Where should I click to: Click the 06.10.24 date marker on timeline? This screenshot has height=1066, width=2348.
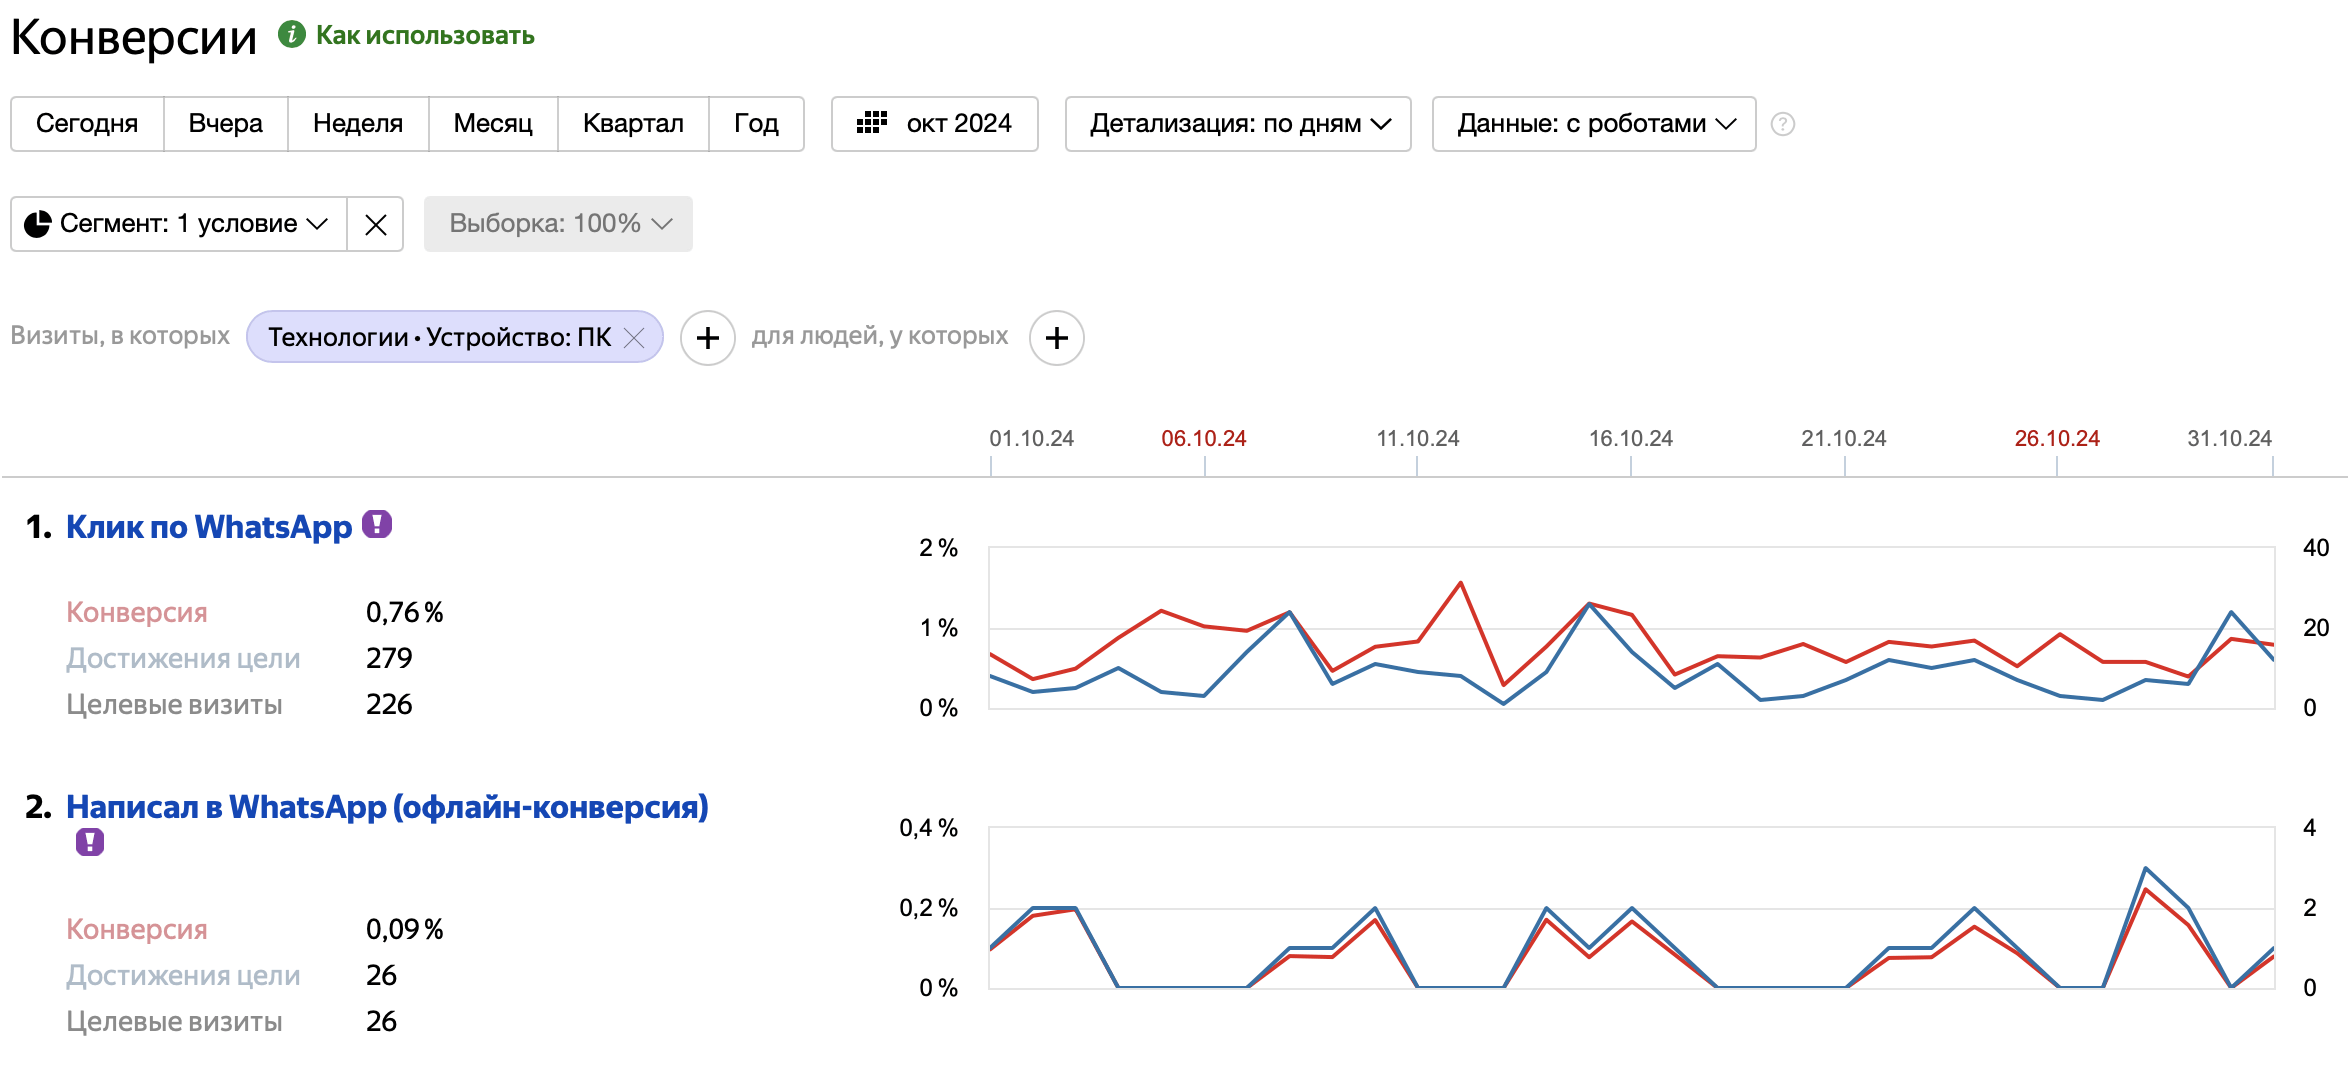[x=1203, y=439]
